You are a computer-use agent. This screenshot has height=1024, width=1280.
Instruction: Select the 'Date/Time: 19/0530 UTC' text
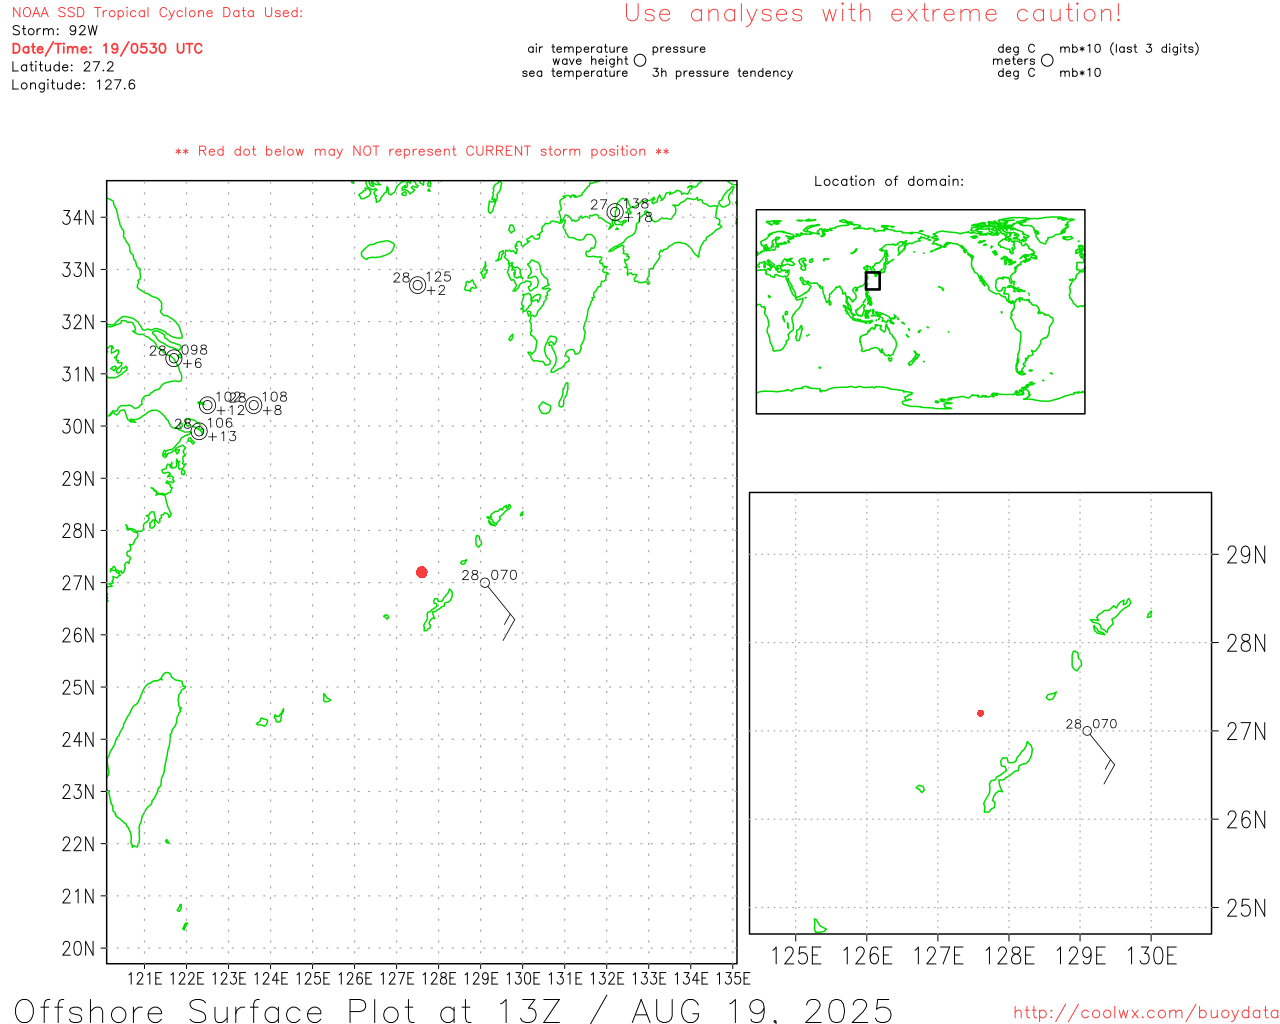click(107, 49)
